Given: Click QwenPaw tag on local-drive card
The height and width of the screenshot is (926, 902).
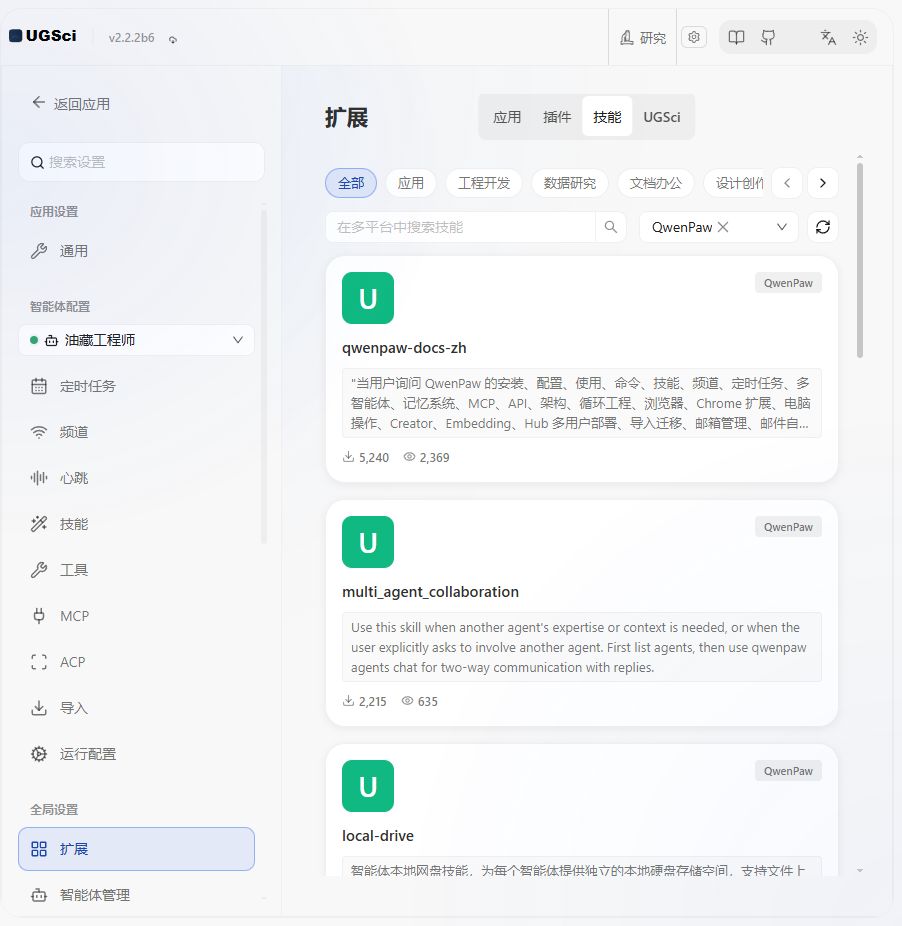Looking at the screenshot, I should [x=788, y=771].
